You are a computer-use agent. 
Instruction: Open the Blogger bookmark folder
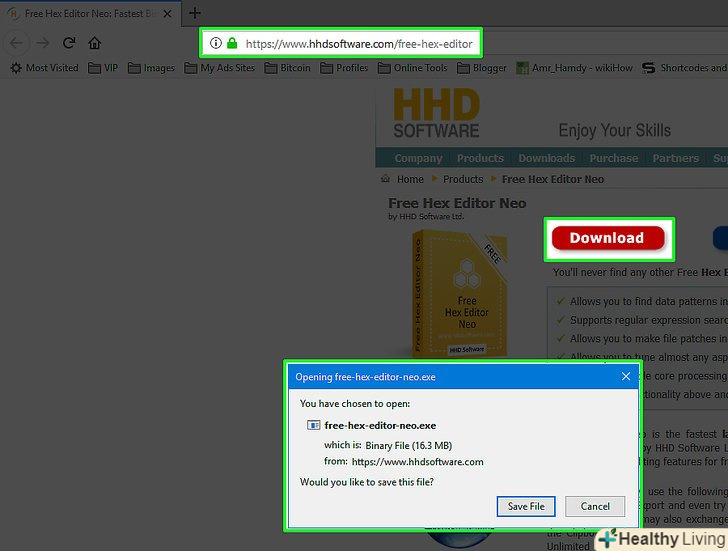(x=482, y=68)
